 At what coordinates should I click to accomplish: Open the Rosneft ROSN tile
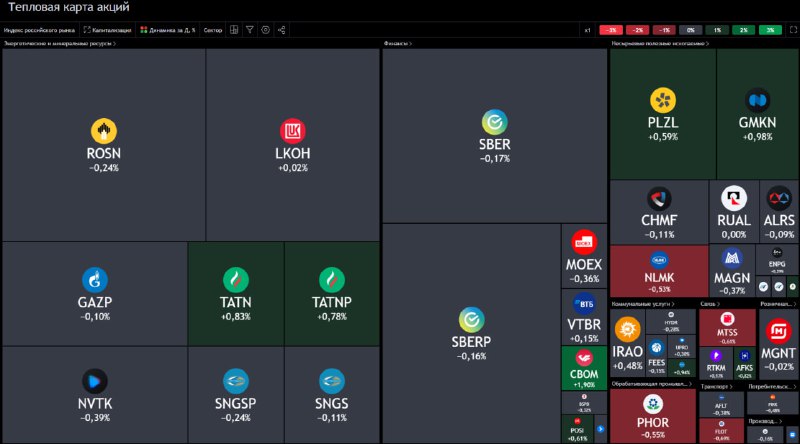(104, 145)
